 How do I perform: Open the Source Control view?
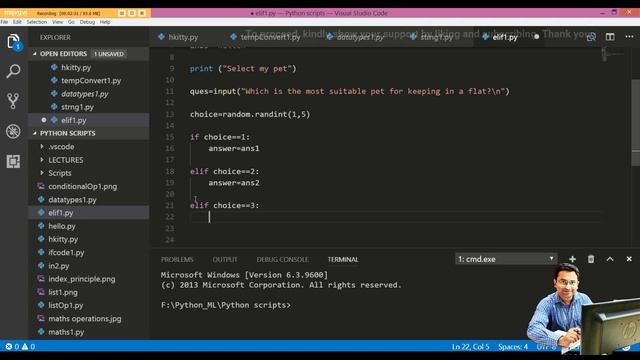[x=13, y=101]
